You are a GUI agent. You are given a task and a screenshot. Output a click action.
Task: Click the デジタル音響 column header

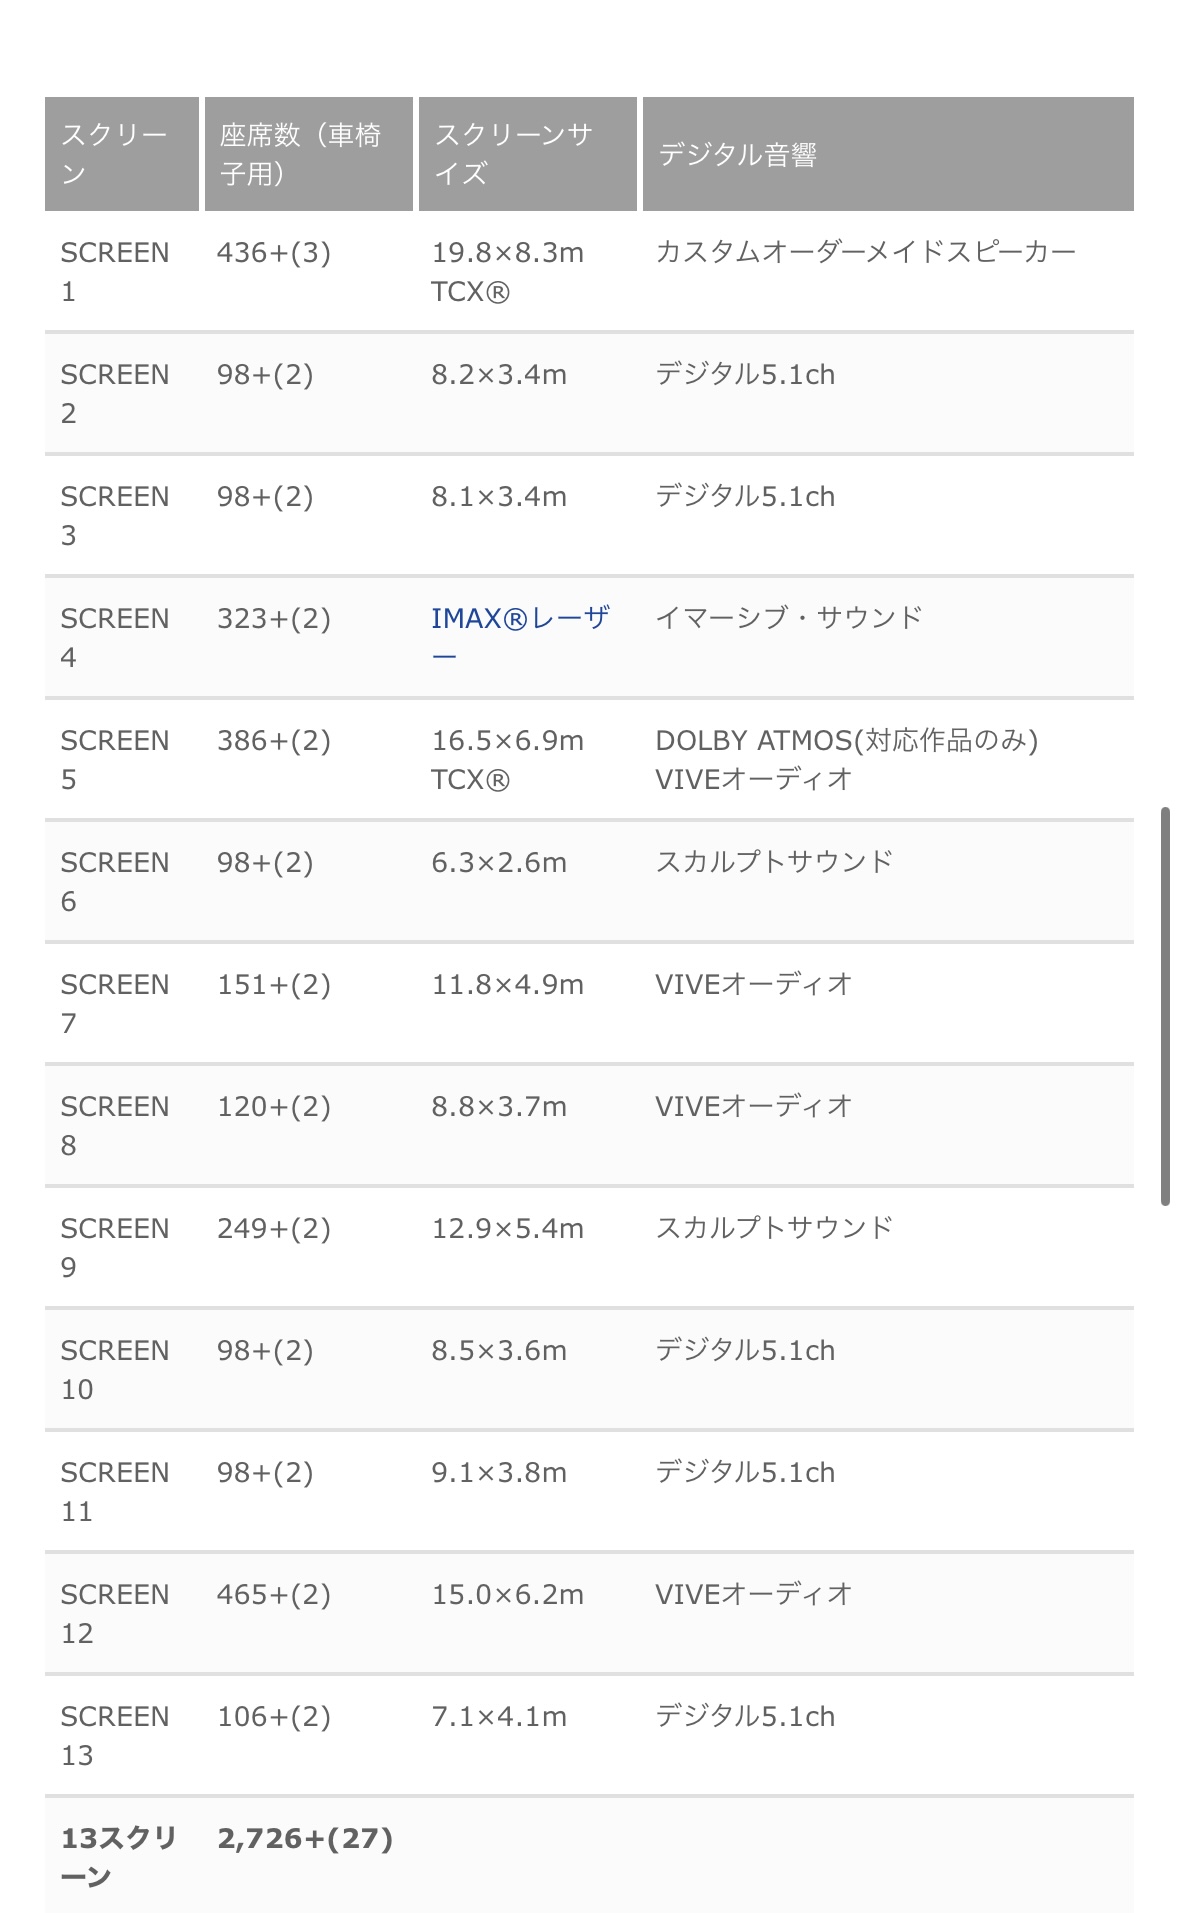point(738,154)
